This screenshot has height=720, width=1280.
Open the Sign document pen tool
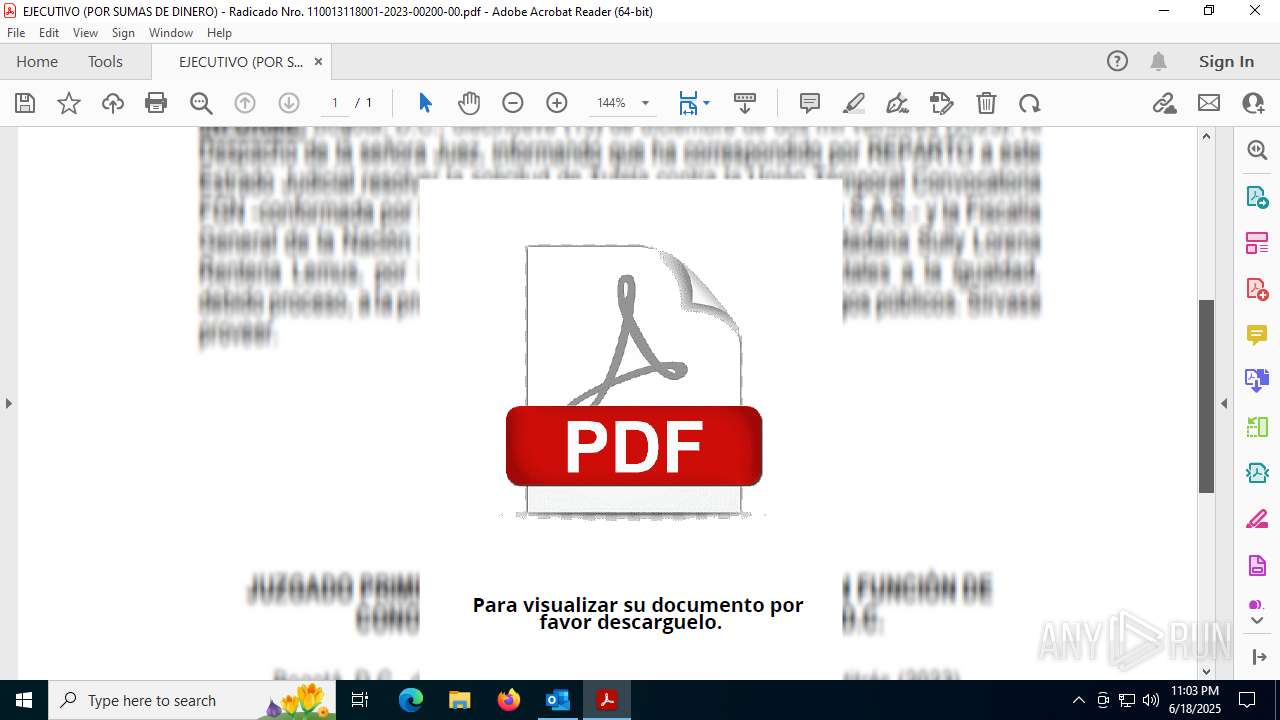(898, 103)
